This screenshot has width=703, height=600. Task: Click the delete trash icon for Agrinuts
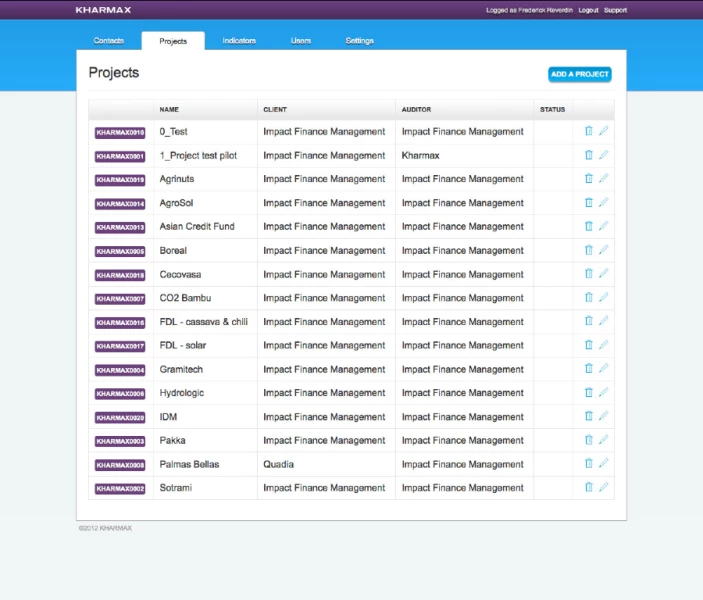[x=588, y=179]
